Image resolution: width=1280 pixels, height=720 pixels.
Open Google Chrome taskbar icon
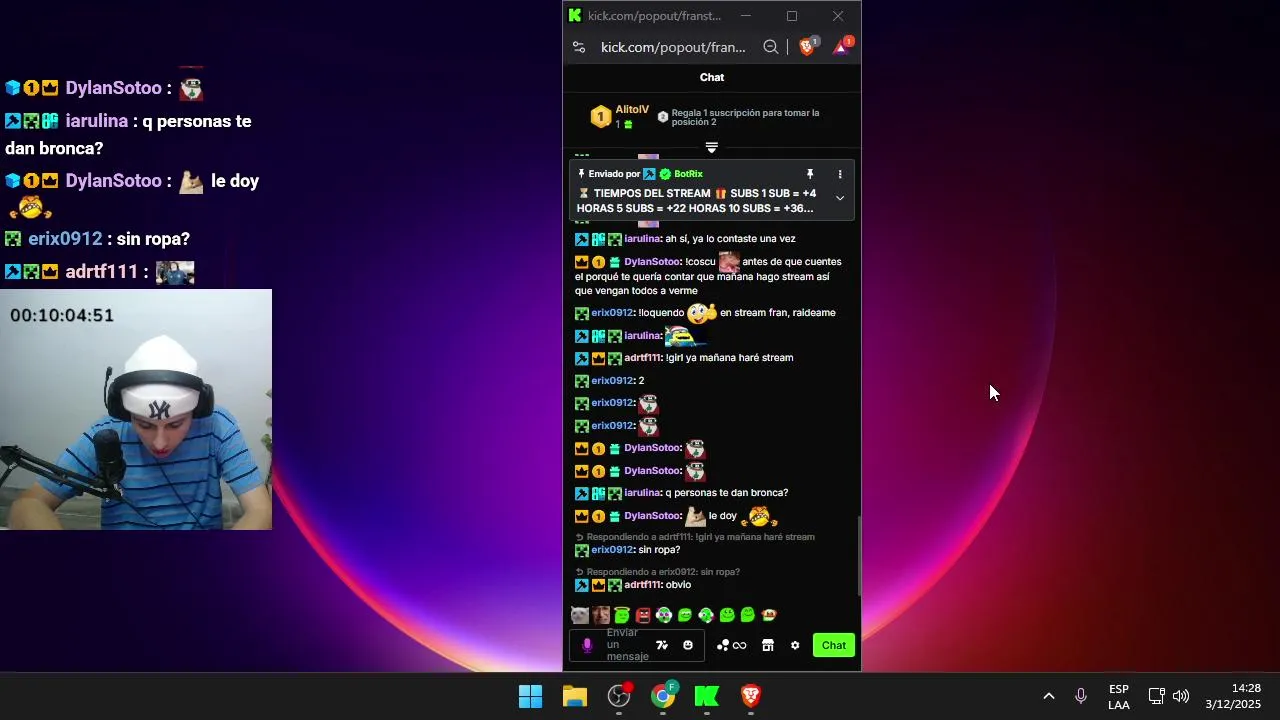click(x=663, y=696)
